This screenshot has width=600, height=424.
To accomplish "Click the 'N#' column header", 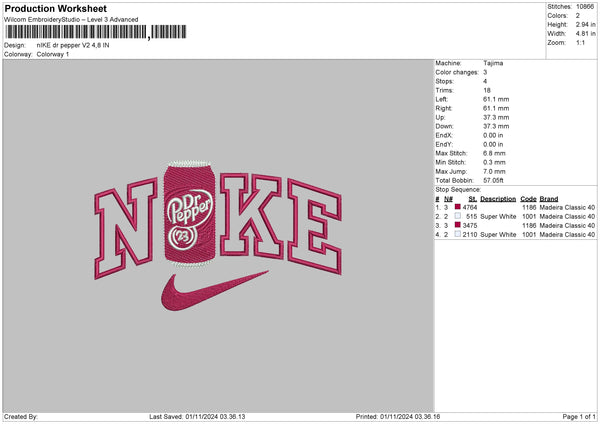I will [x=448, y=199].
